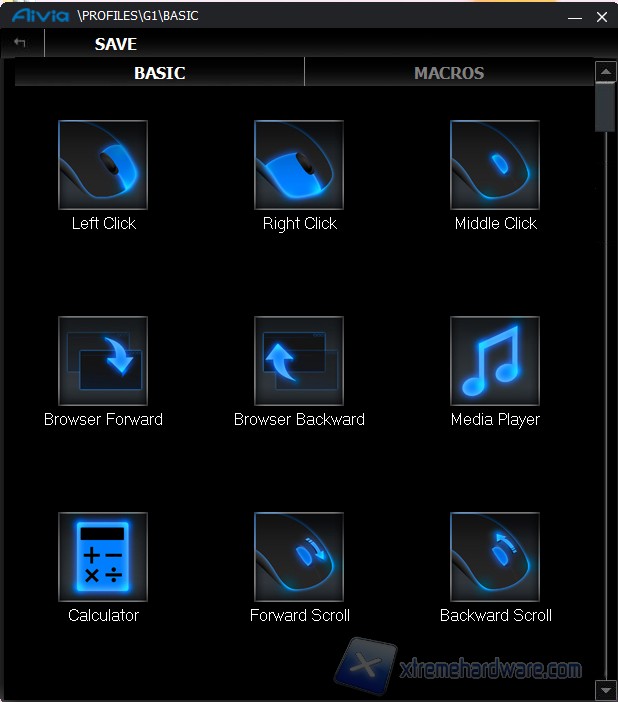Close the Aivia profile window
Viewport: 618px width, 702px height.
(x=601, y=17)
